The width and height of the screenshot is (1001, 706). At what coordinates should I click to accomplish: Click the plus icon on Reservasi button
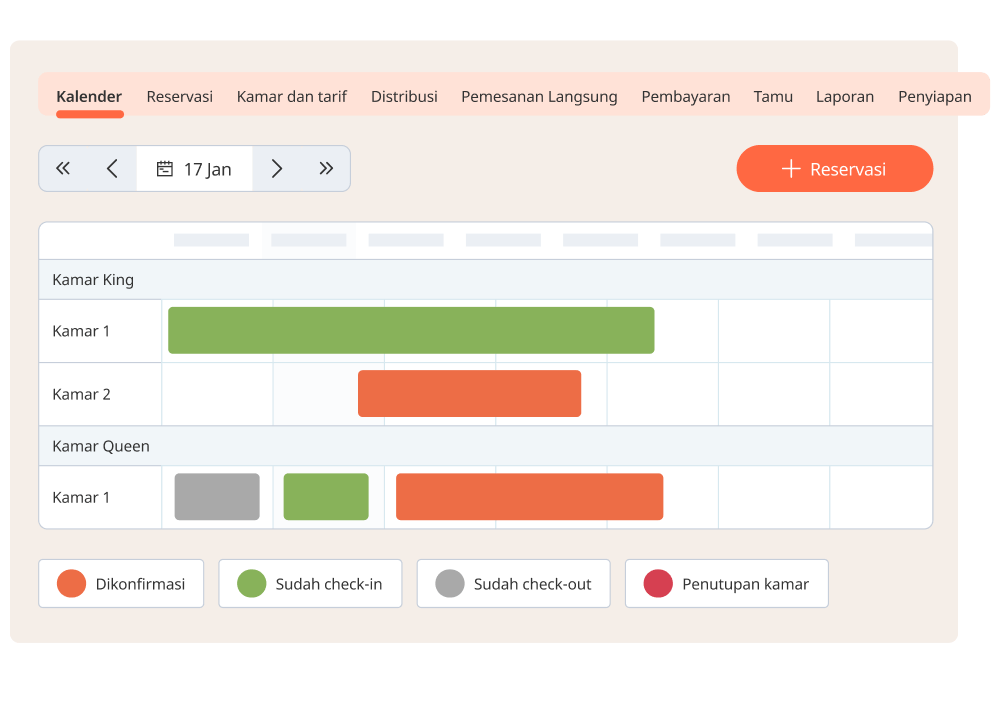point(791,169)
